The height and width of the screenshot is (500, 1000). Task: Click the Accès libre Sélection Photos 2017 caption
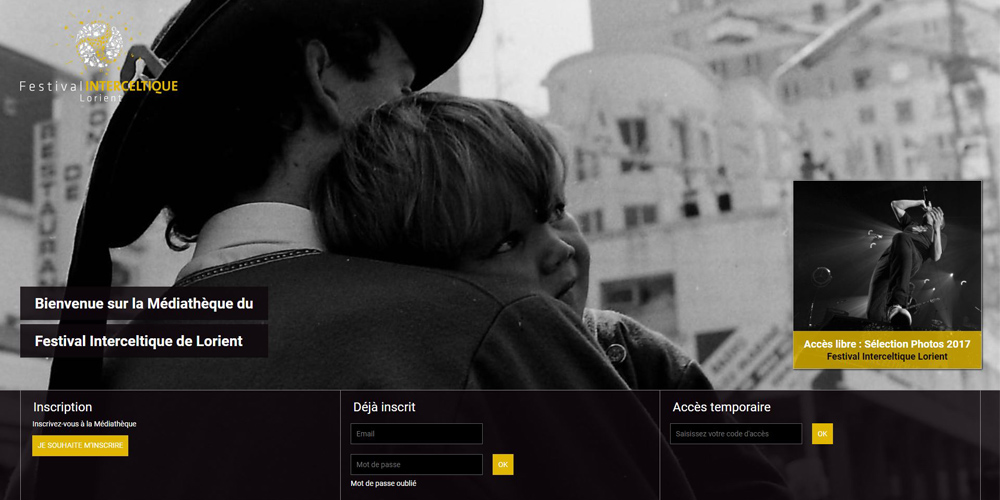tap(887, 344)
